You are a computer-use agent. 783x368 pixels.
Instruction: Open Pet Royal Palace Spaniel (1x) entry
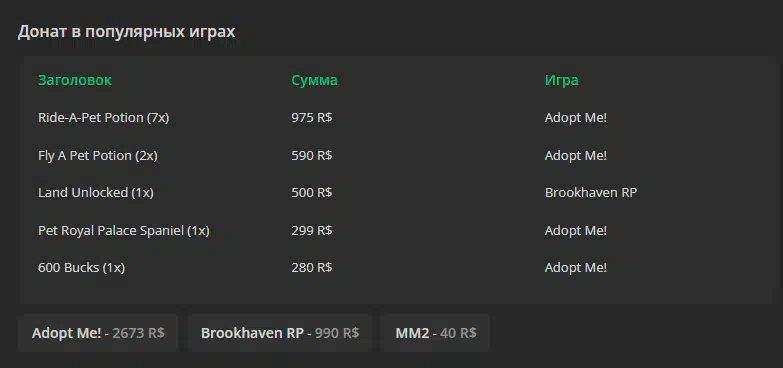click(x=124, y=231)
